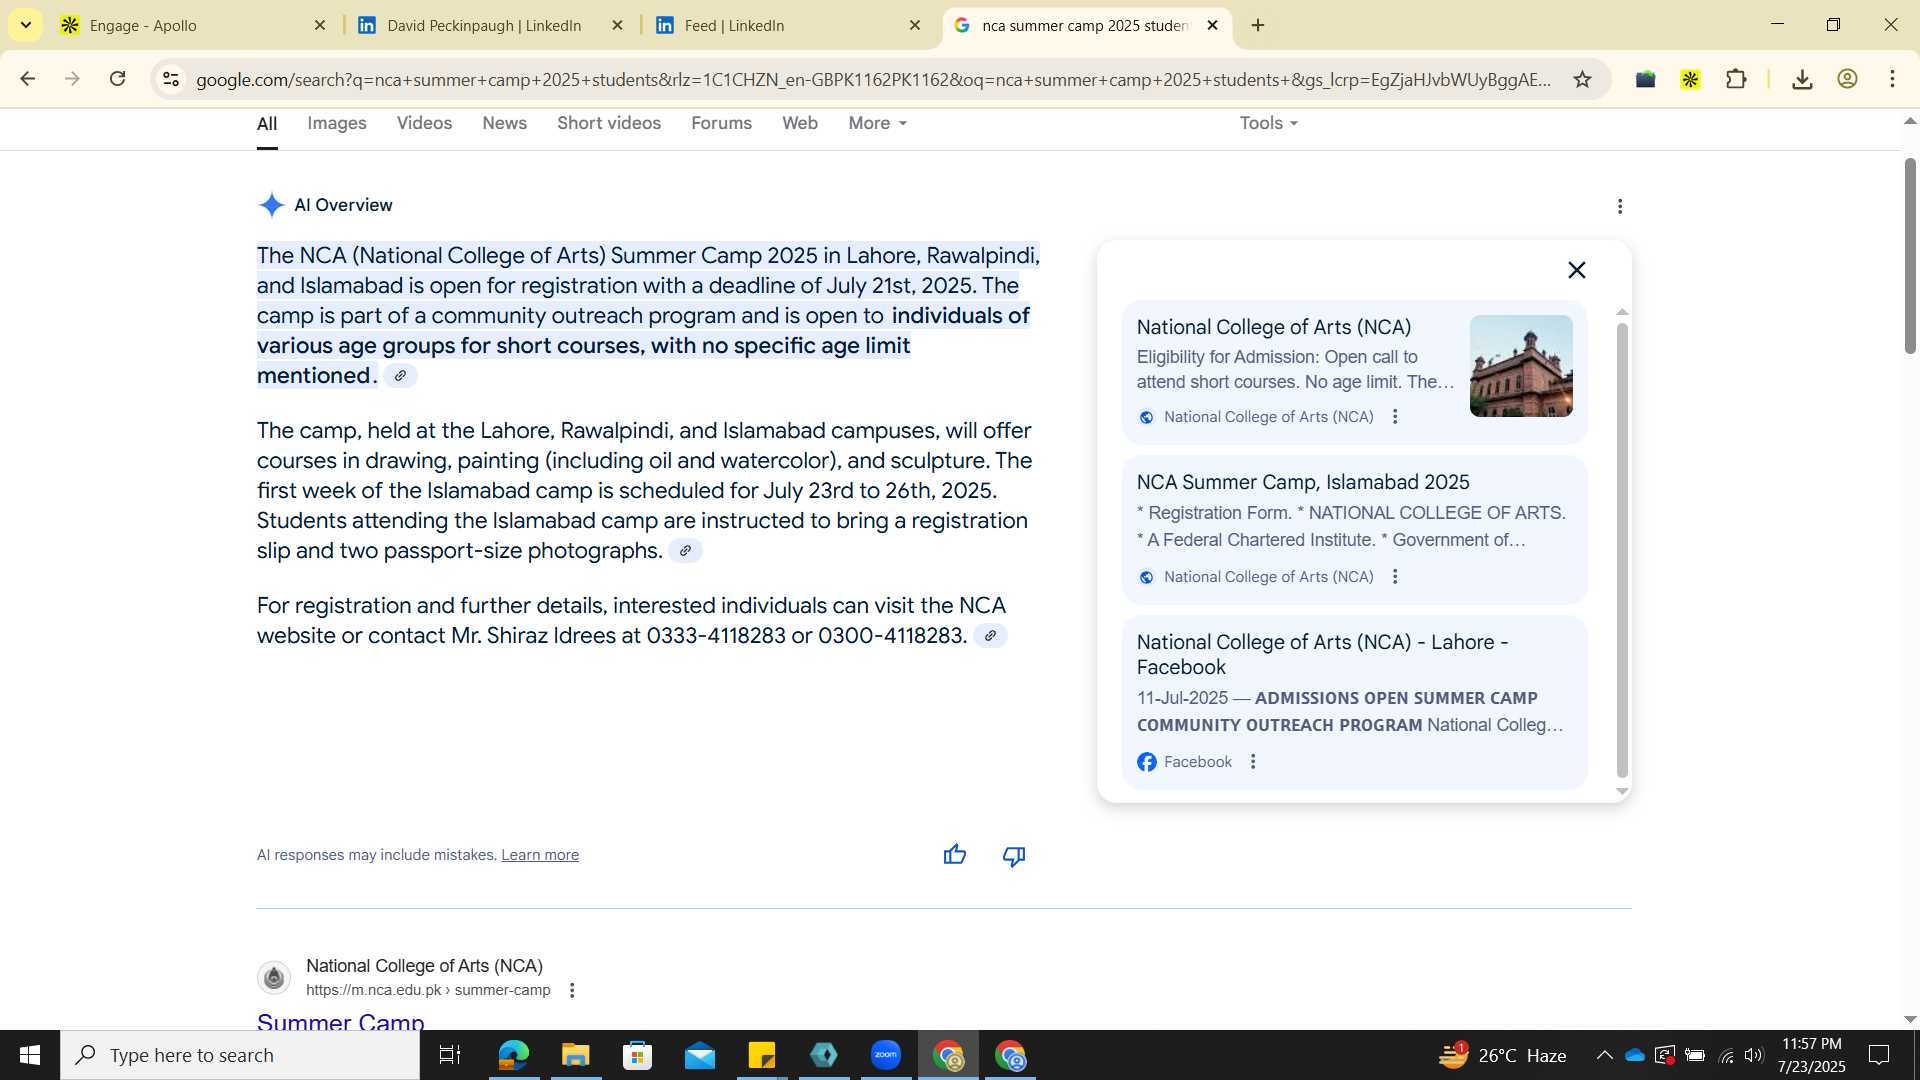Screen dimensions: 1920x1080
Task: Click the Learn more link
Action: 540,855
